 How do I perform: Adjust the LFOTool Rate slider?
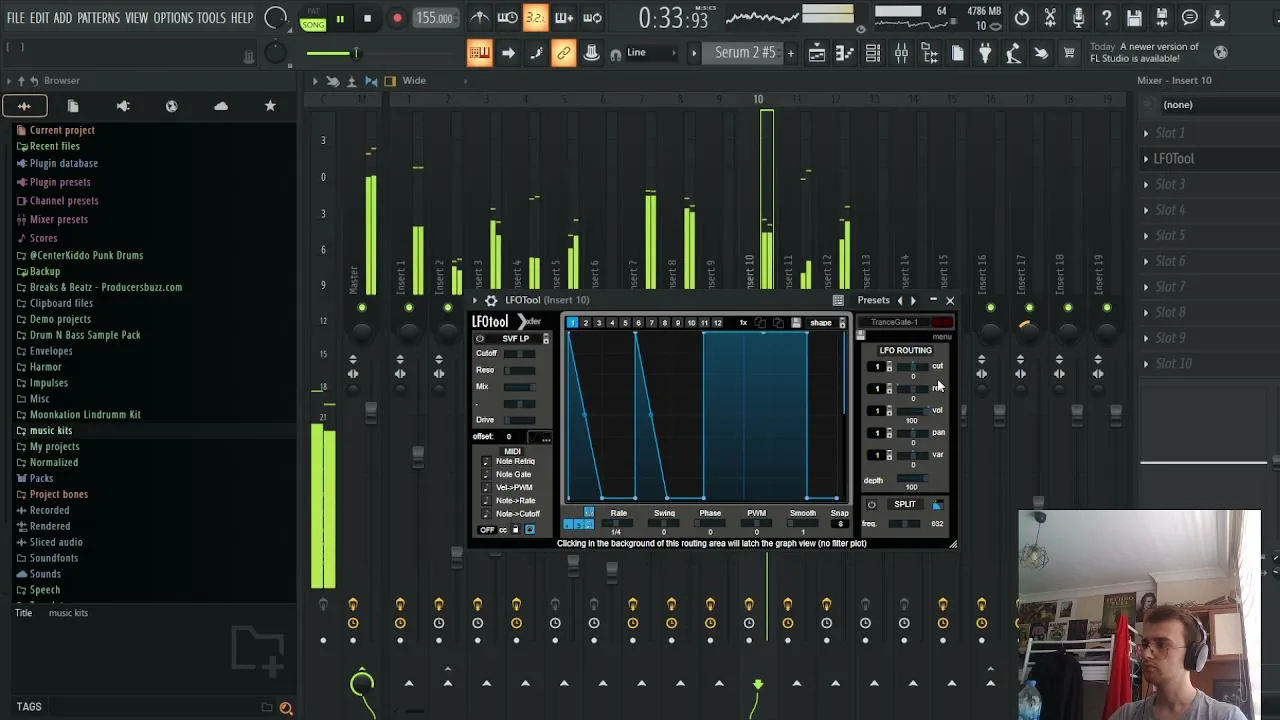pos(619,524)
